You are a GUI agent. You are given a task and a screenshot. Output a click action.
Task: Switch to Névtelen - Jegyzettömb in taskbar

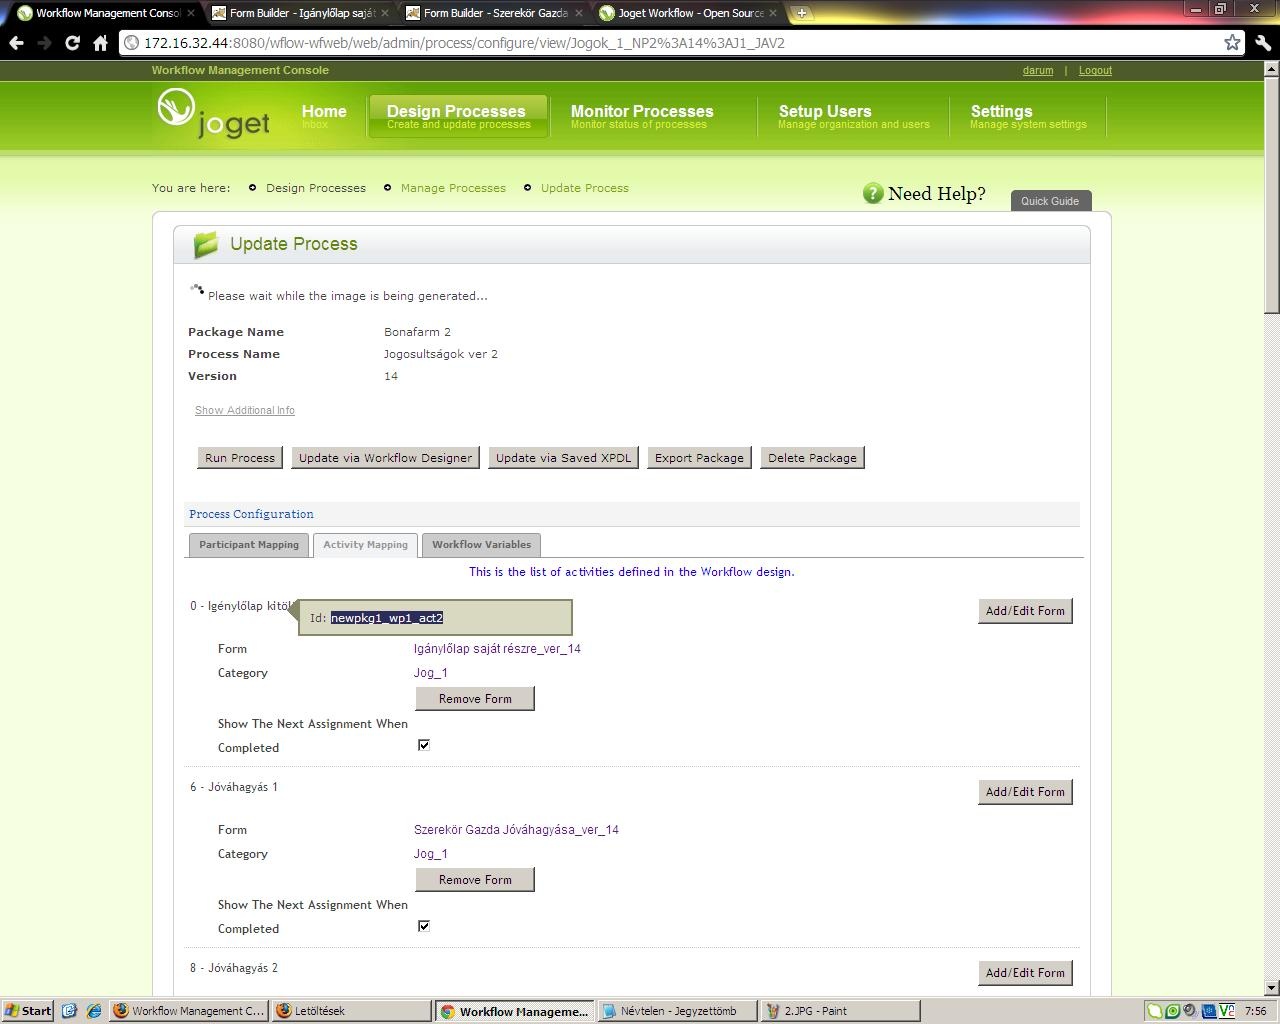click(x=677, y=1011)
